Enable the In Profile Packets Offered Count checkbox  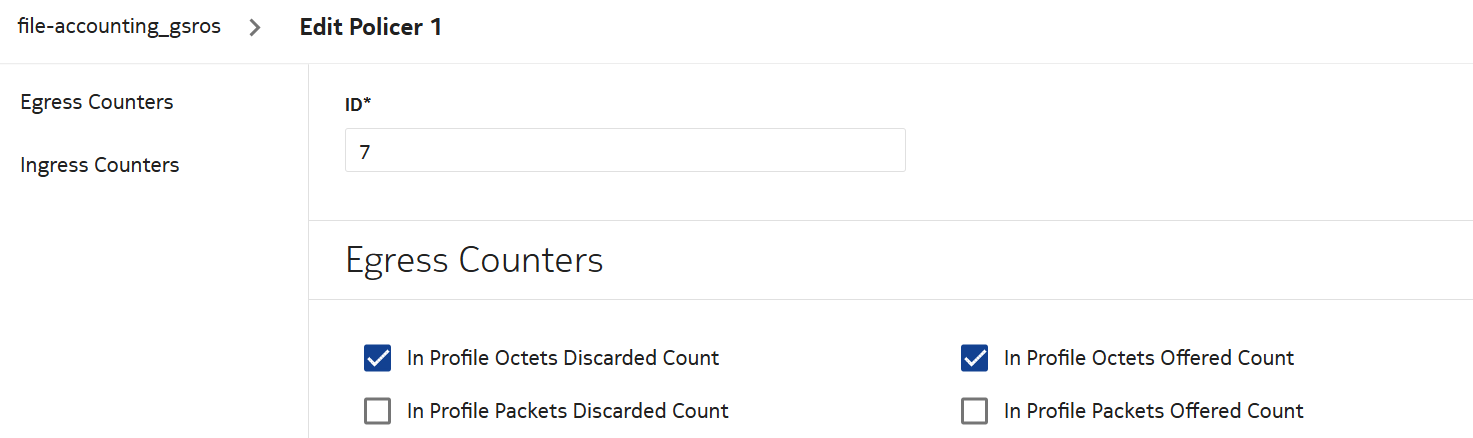coord(974,411)
